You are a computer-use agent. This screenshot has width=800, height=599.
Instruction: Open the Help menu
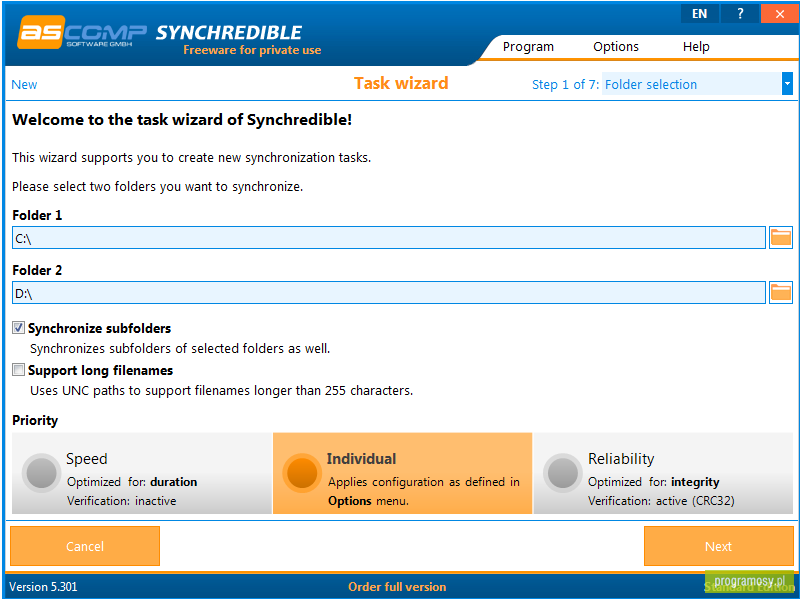696,46
